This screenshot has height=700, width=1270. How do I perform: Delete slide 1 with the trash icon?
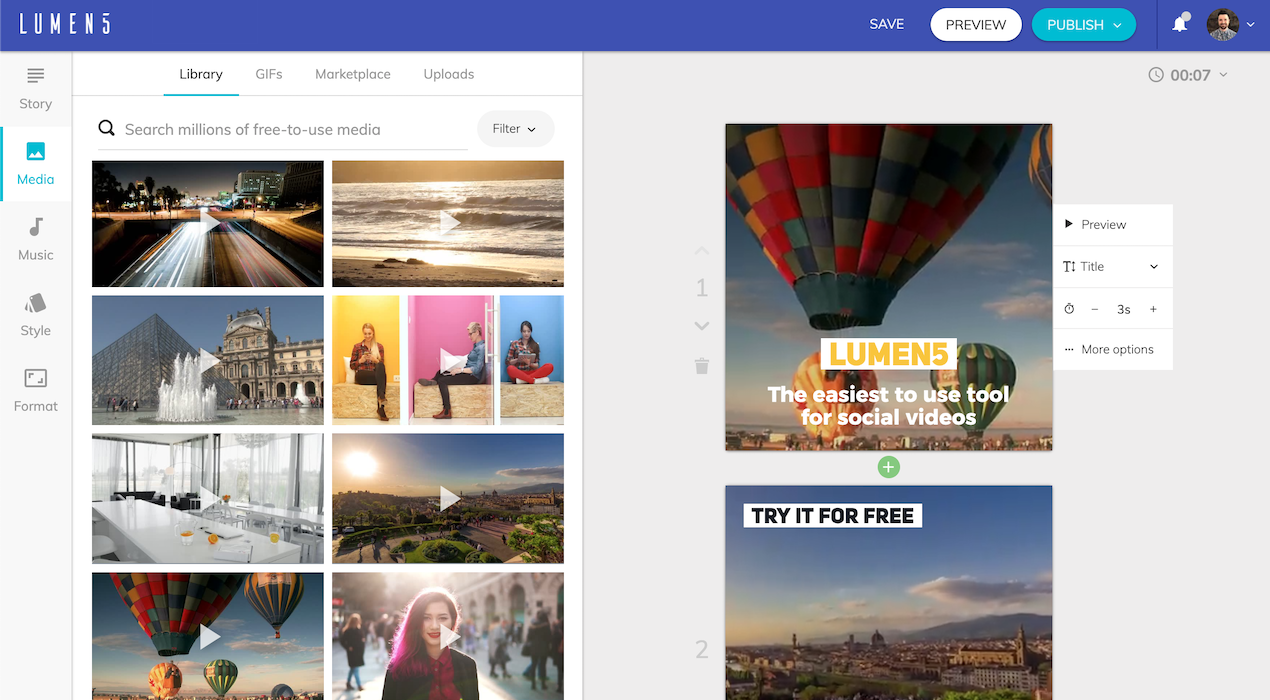tap(701, 366)
